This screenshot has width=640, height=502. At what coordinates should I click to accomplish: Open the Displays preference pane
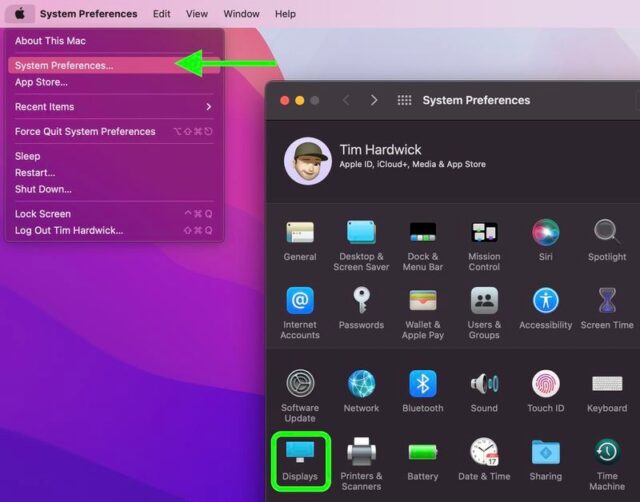click(300, 460)
